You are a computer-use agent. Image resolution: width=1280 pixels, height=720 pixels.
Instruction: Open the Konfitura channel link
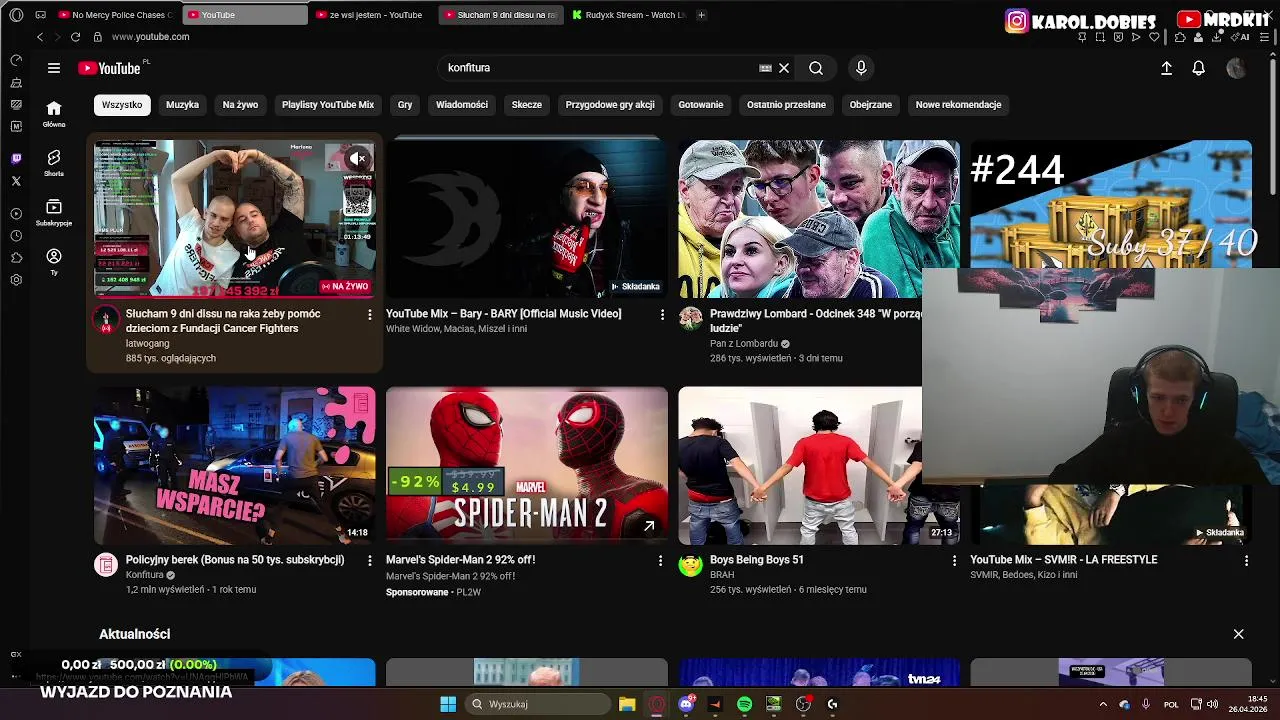[x=144, y=575]
